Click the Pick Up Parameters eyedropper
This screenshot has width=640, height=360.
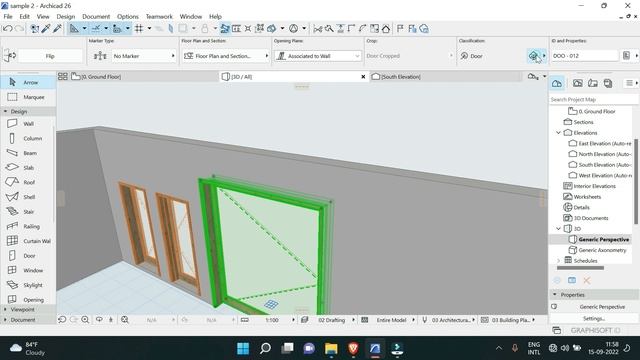pyautogui.click(x=46, y=29)
